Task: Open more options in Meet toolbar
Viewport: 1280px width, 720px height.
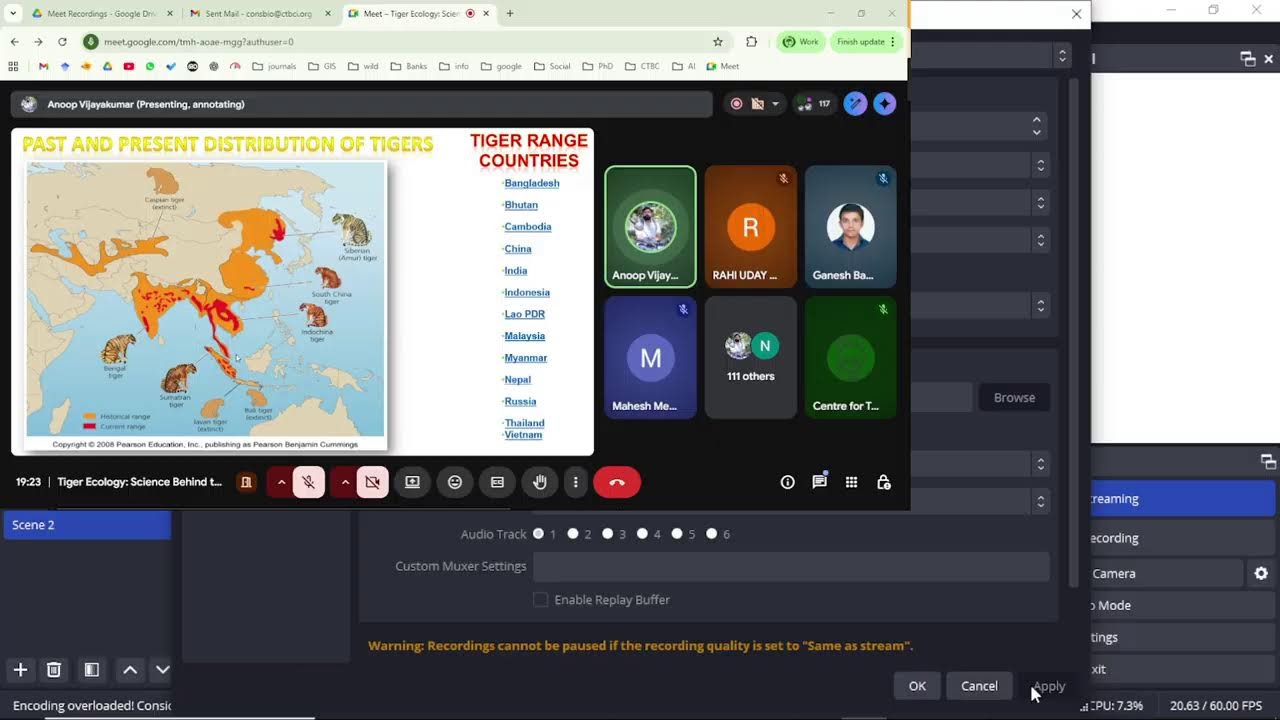Action: [575, 482]
